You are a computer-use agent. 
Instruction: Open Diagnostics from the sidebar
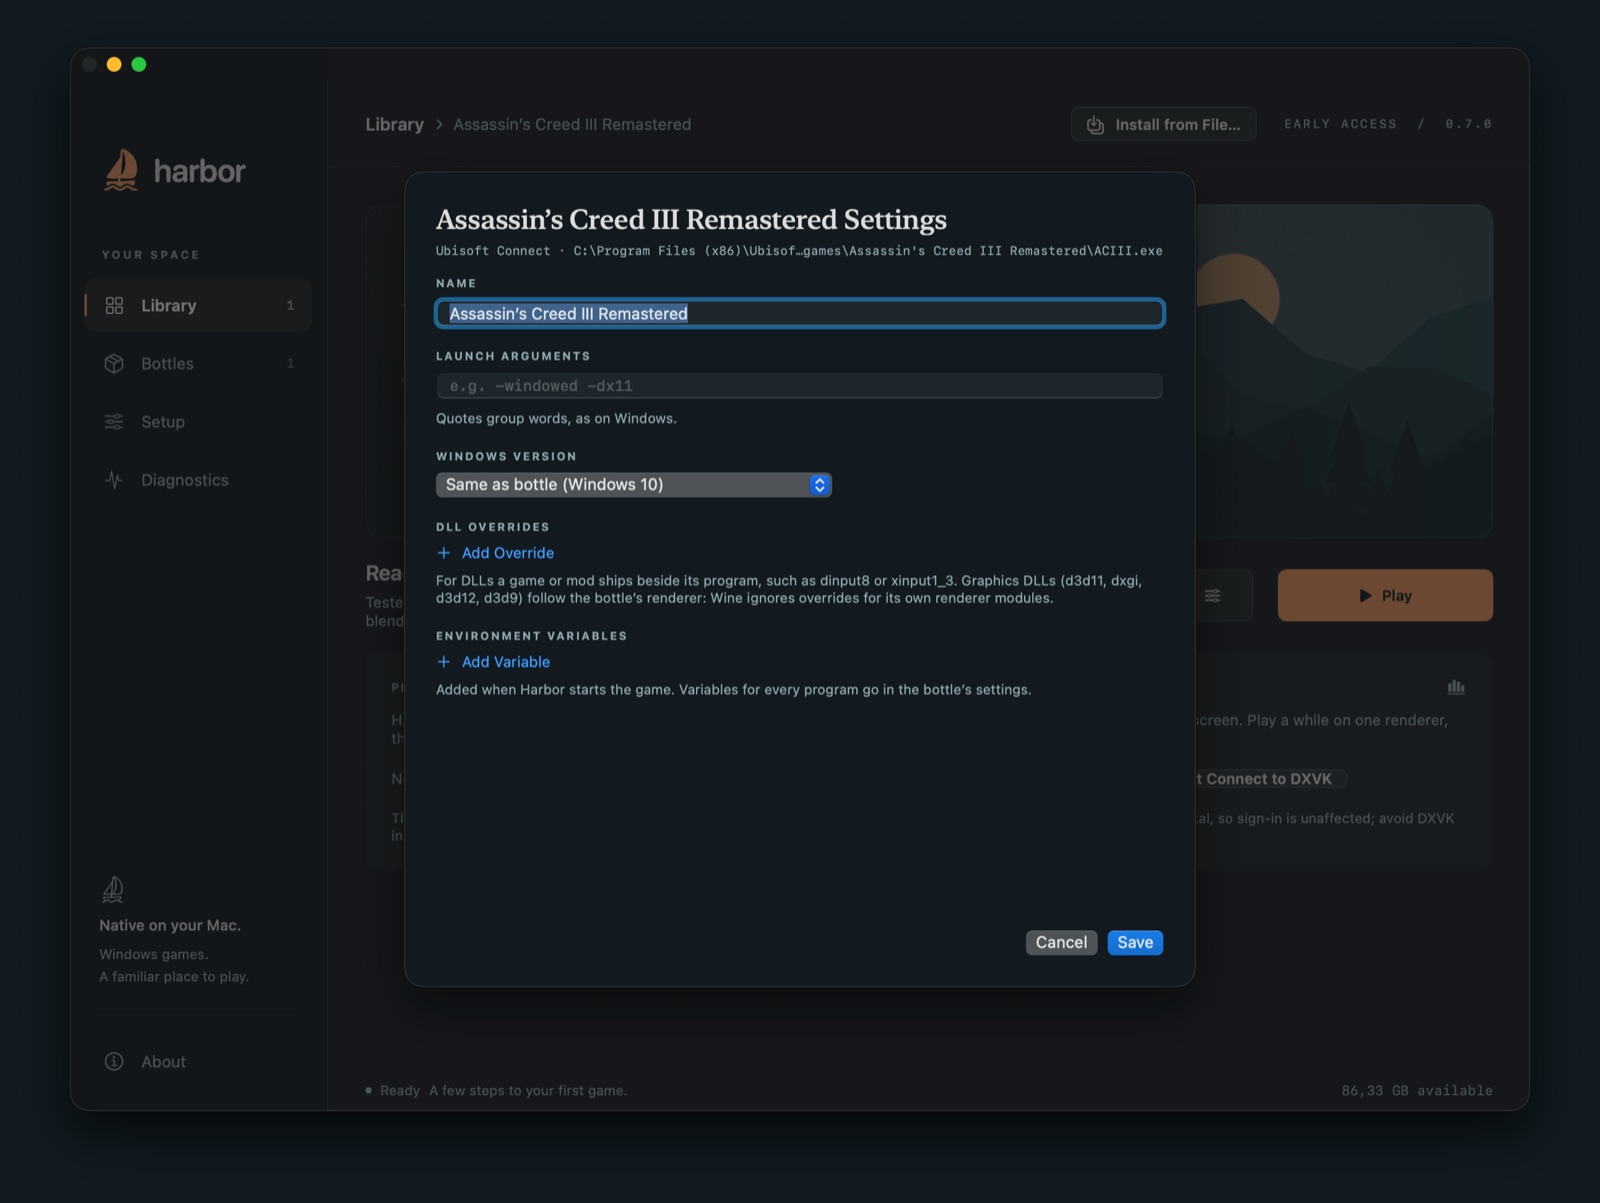pos(198,480)
